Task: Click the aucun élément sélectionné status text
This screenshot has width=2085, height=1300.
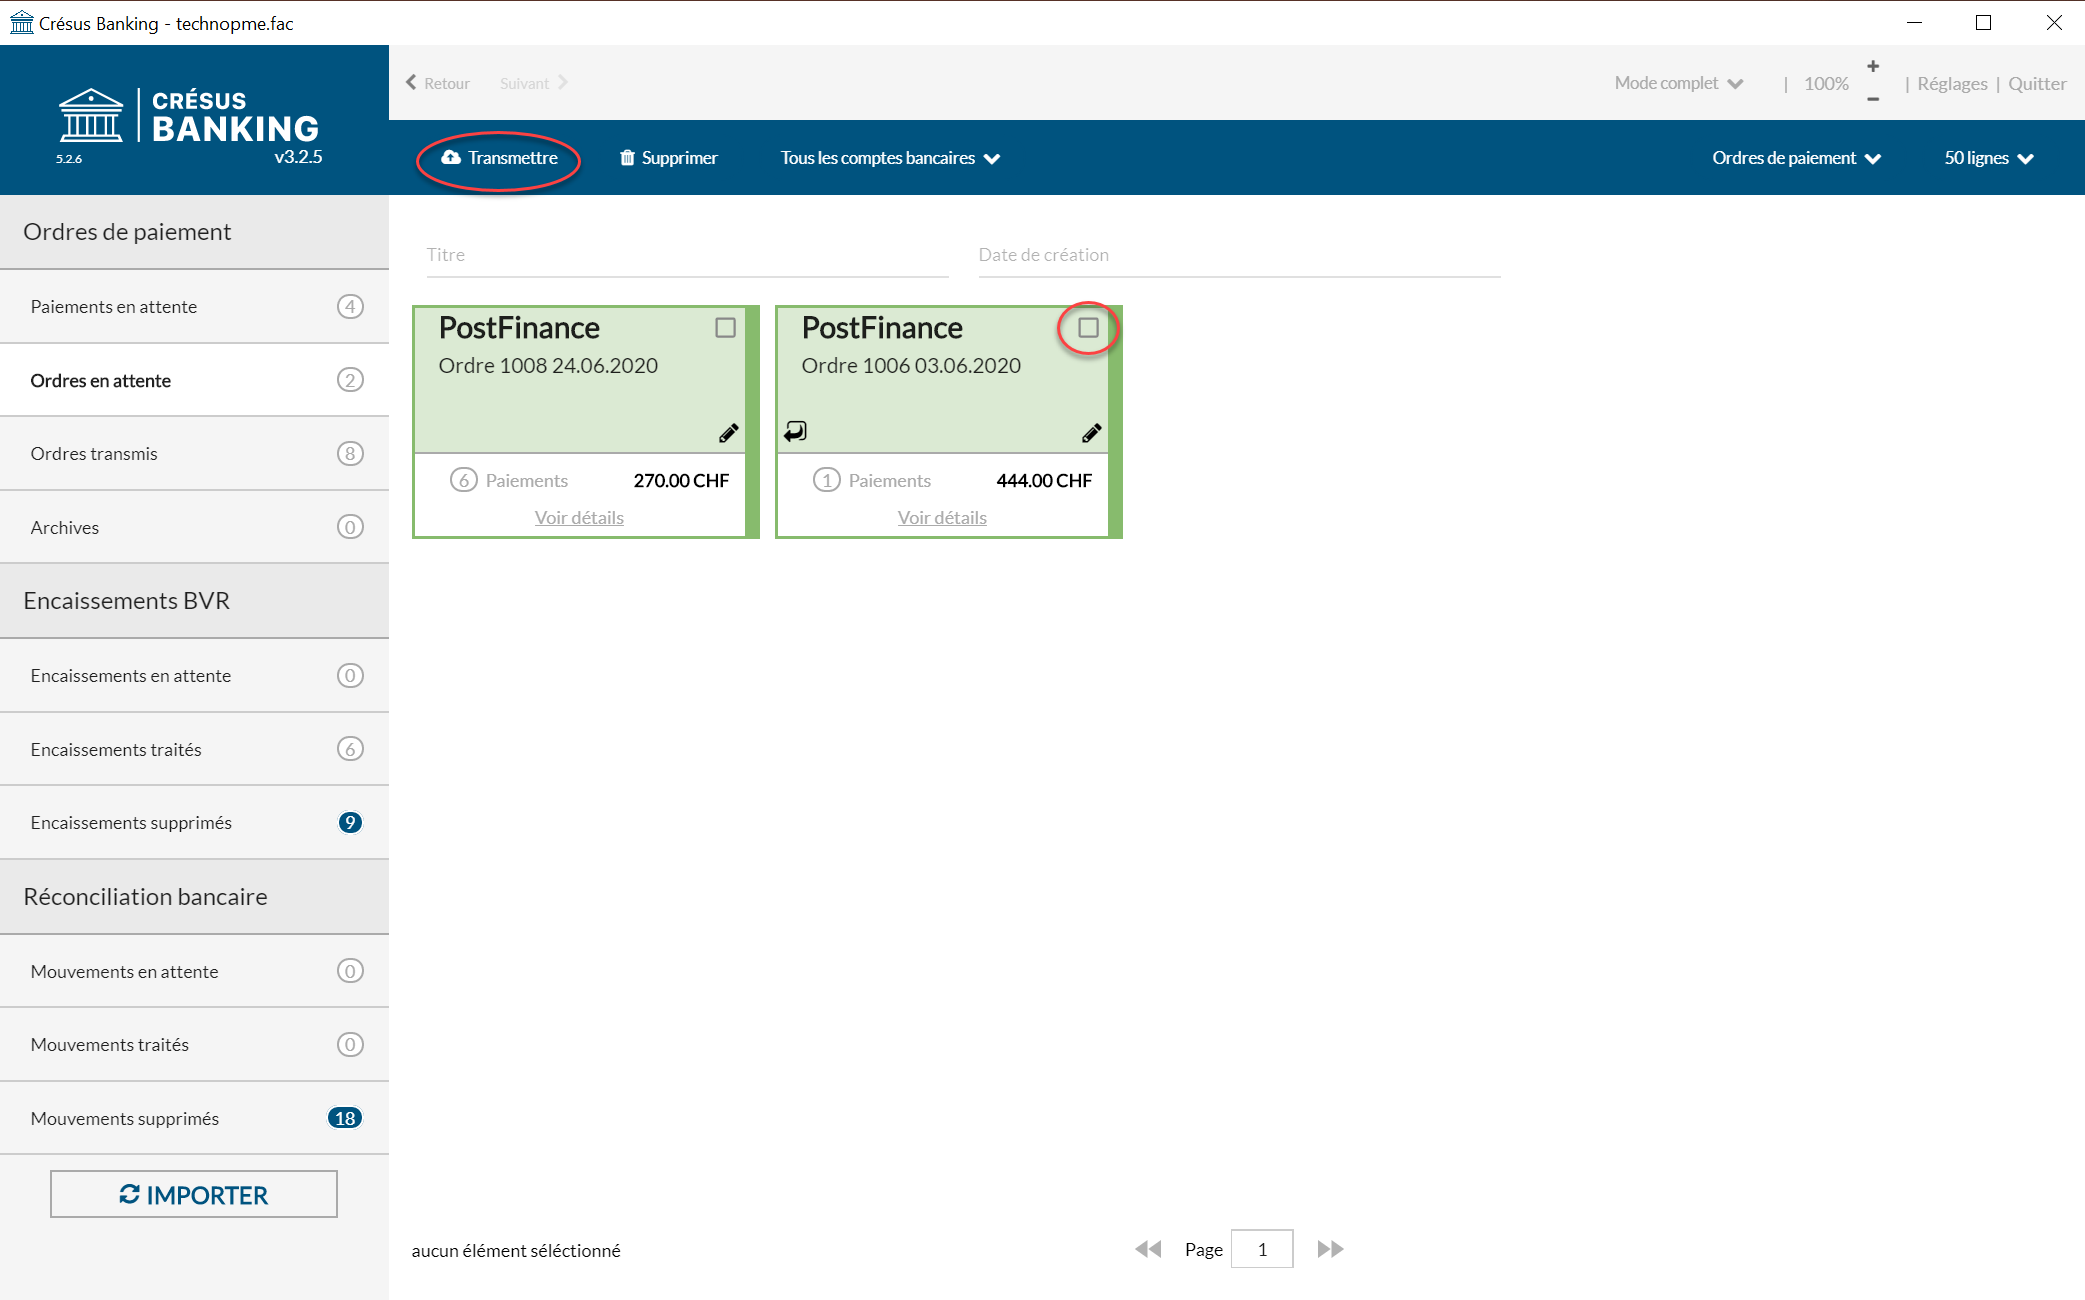Action: coord(516,1250)
